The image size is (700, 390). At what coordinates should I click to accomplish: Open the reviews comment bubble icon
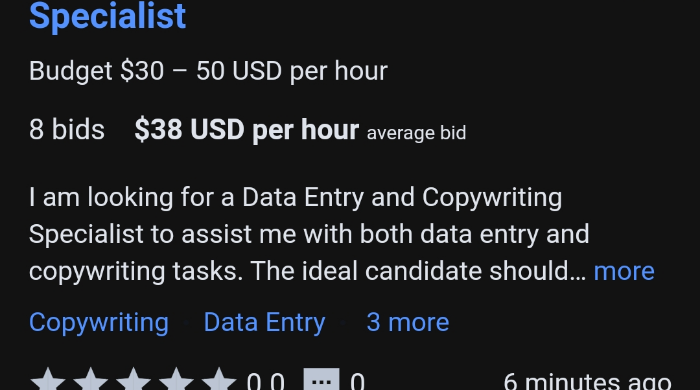(321, 380)
